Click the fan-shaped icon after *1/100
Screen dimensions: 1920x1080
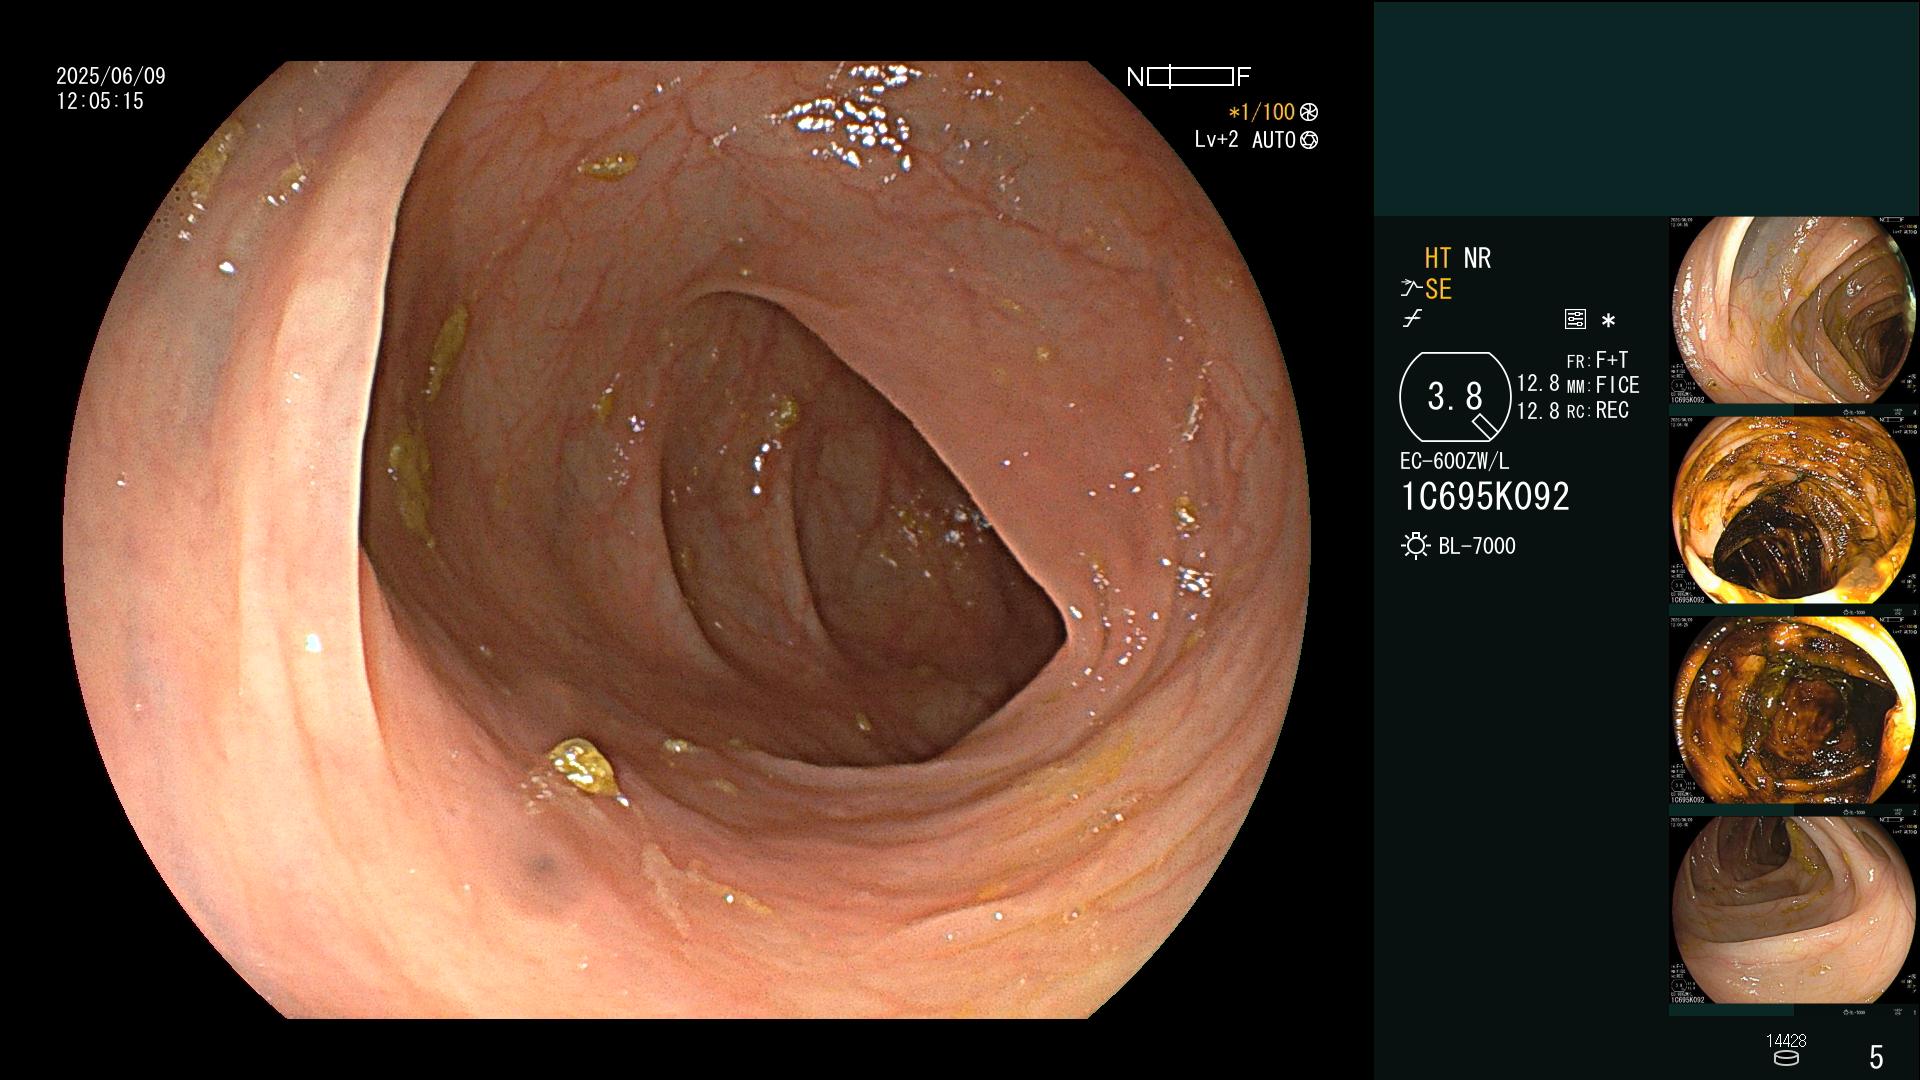[1309, 113]
